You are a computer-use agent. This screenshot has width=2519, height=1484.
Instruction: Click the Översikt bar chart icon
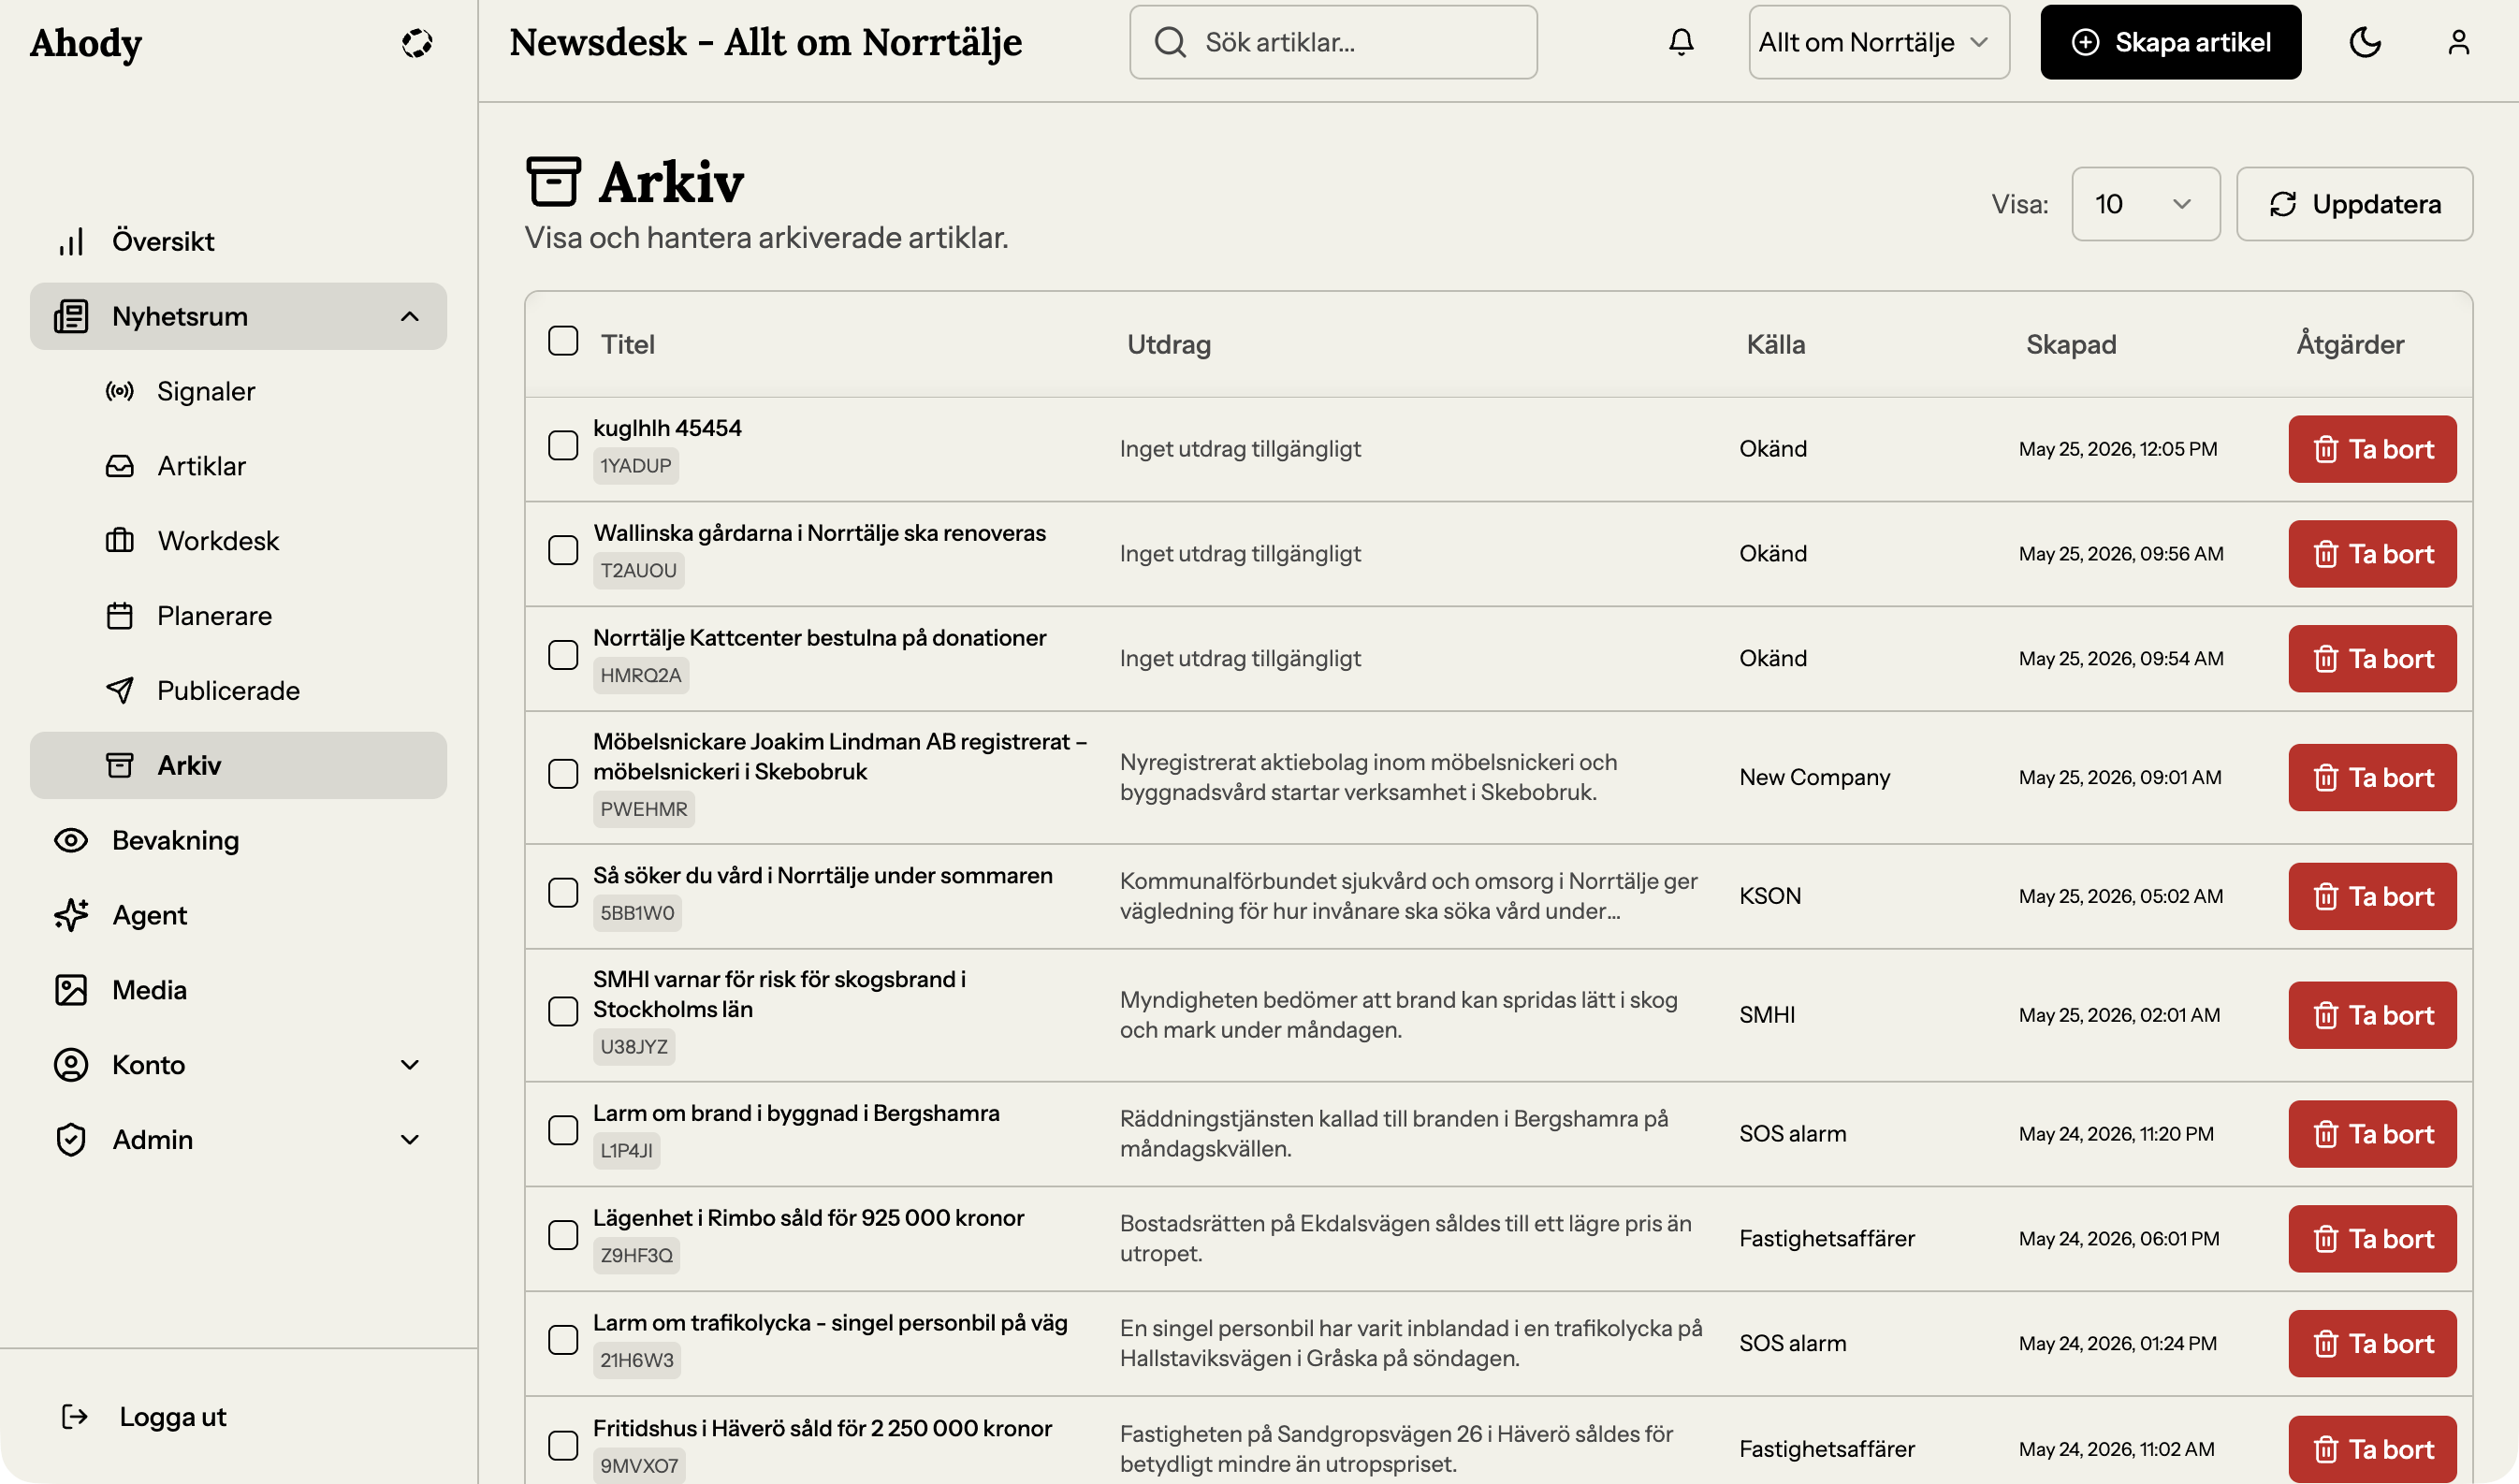pos(71,241)
